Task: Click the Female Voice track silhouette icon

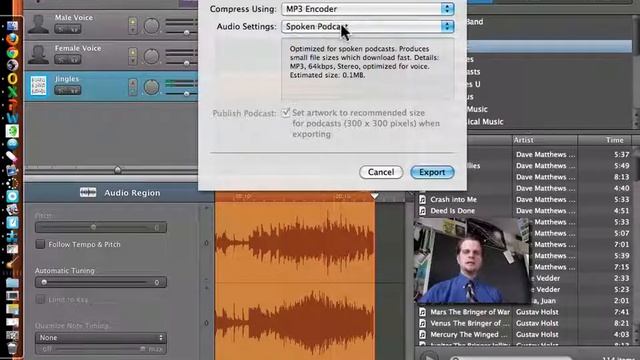Action: (38, 55)
